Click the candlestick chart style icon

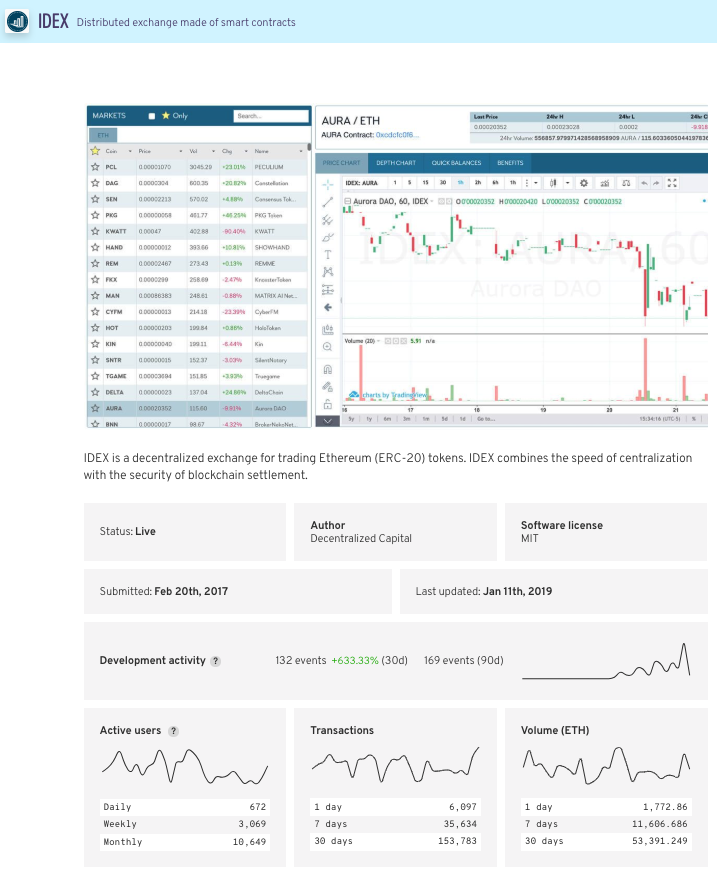553,182
